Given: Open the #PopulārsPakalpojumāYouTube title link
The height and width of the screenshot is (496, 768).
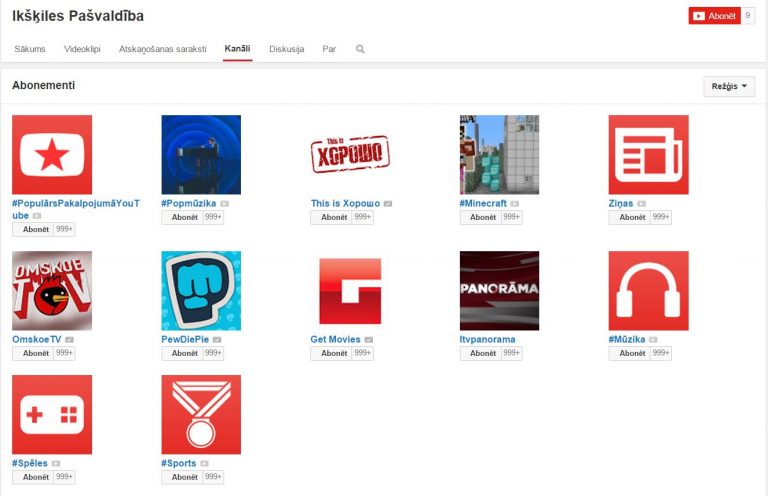Looking at the screenshot, I should click(x=76, y=209).
